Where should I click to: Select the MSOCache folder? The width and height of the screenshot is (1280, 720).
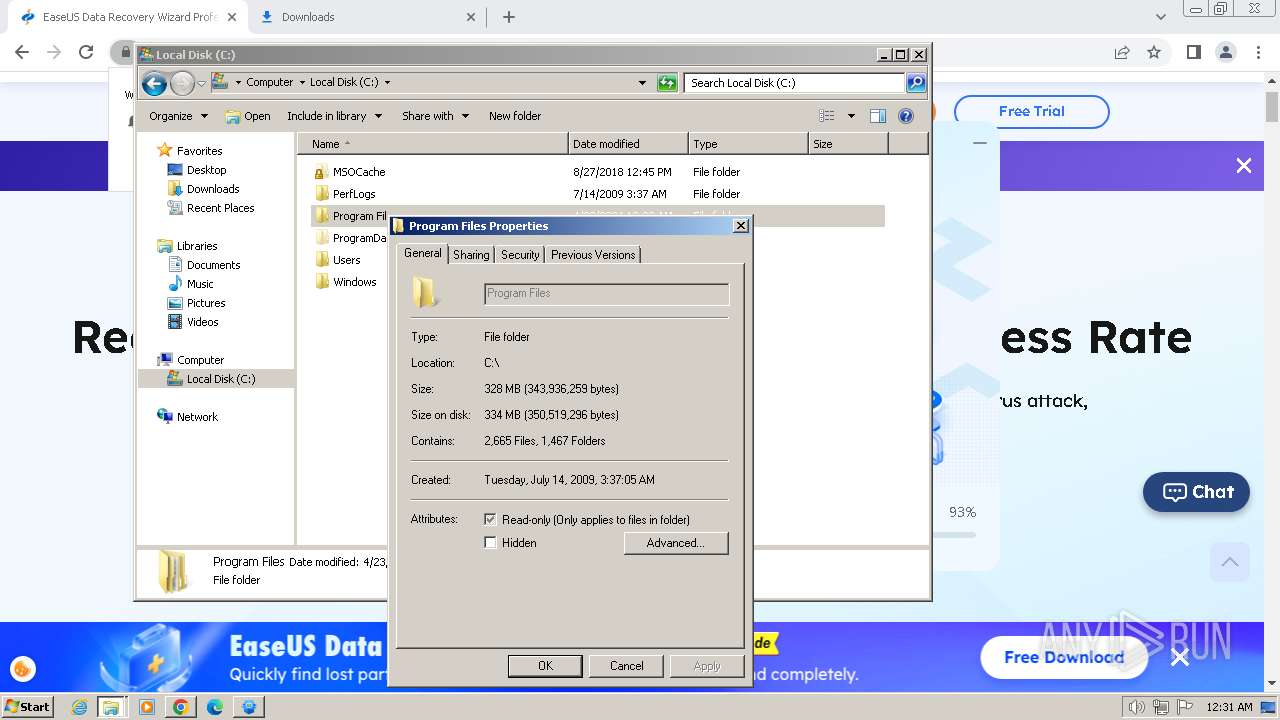coord(358,172)
